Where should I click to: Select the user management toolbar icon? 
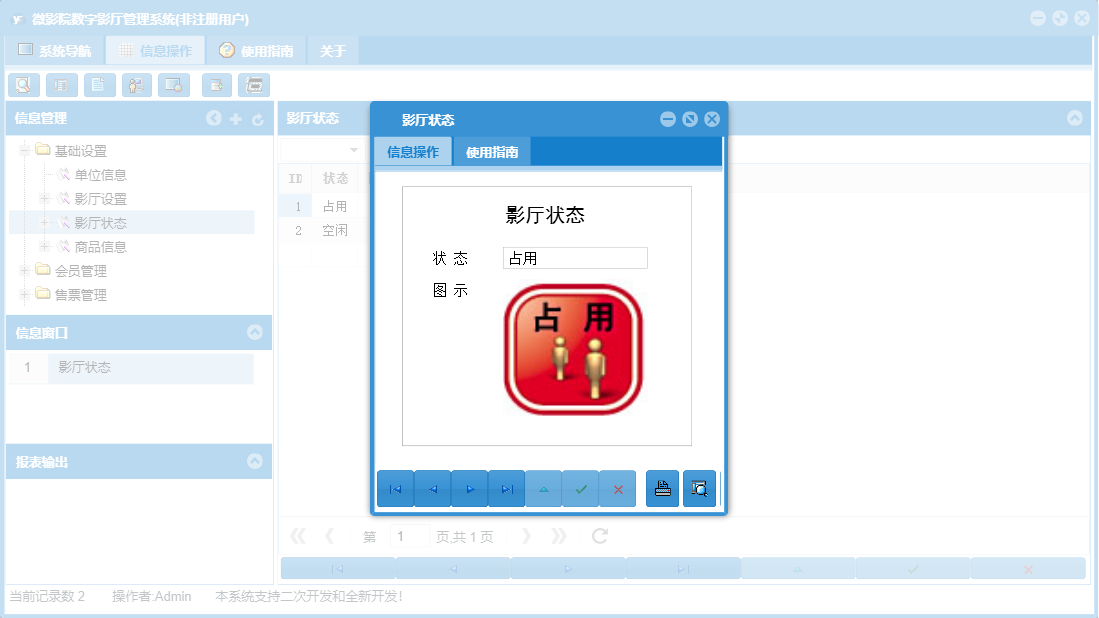(x=136, y=85)
